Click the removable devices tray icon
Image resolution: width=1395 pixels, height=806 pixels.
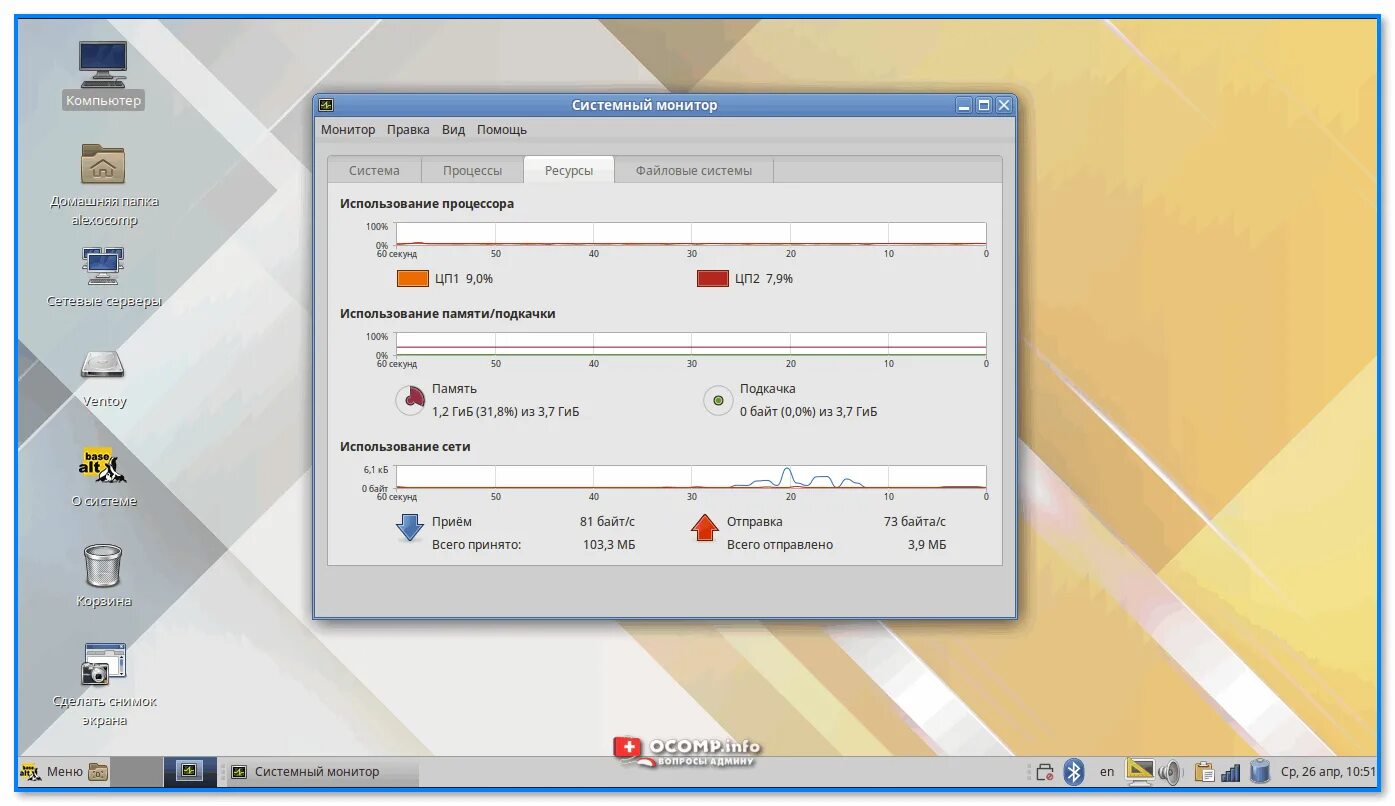[1044, 772]
